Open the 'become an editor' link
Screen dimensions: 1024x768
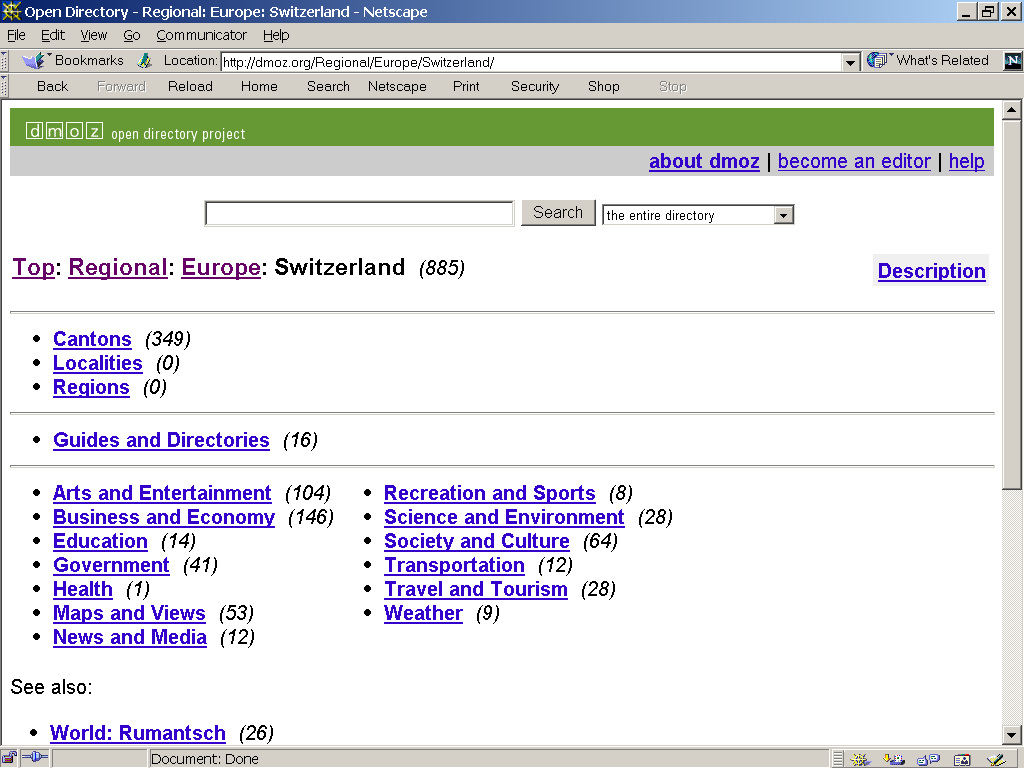854,161
